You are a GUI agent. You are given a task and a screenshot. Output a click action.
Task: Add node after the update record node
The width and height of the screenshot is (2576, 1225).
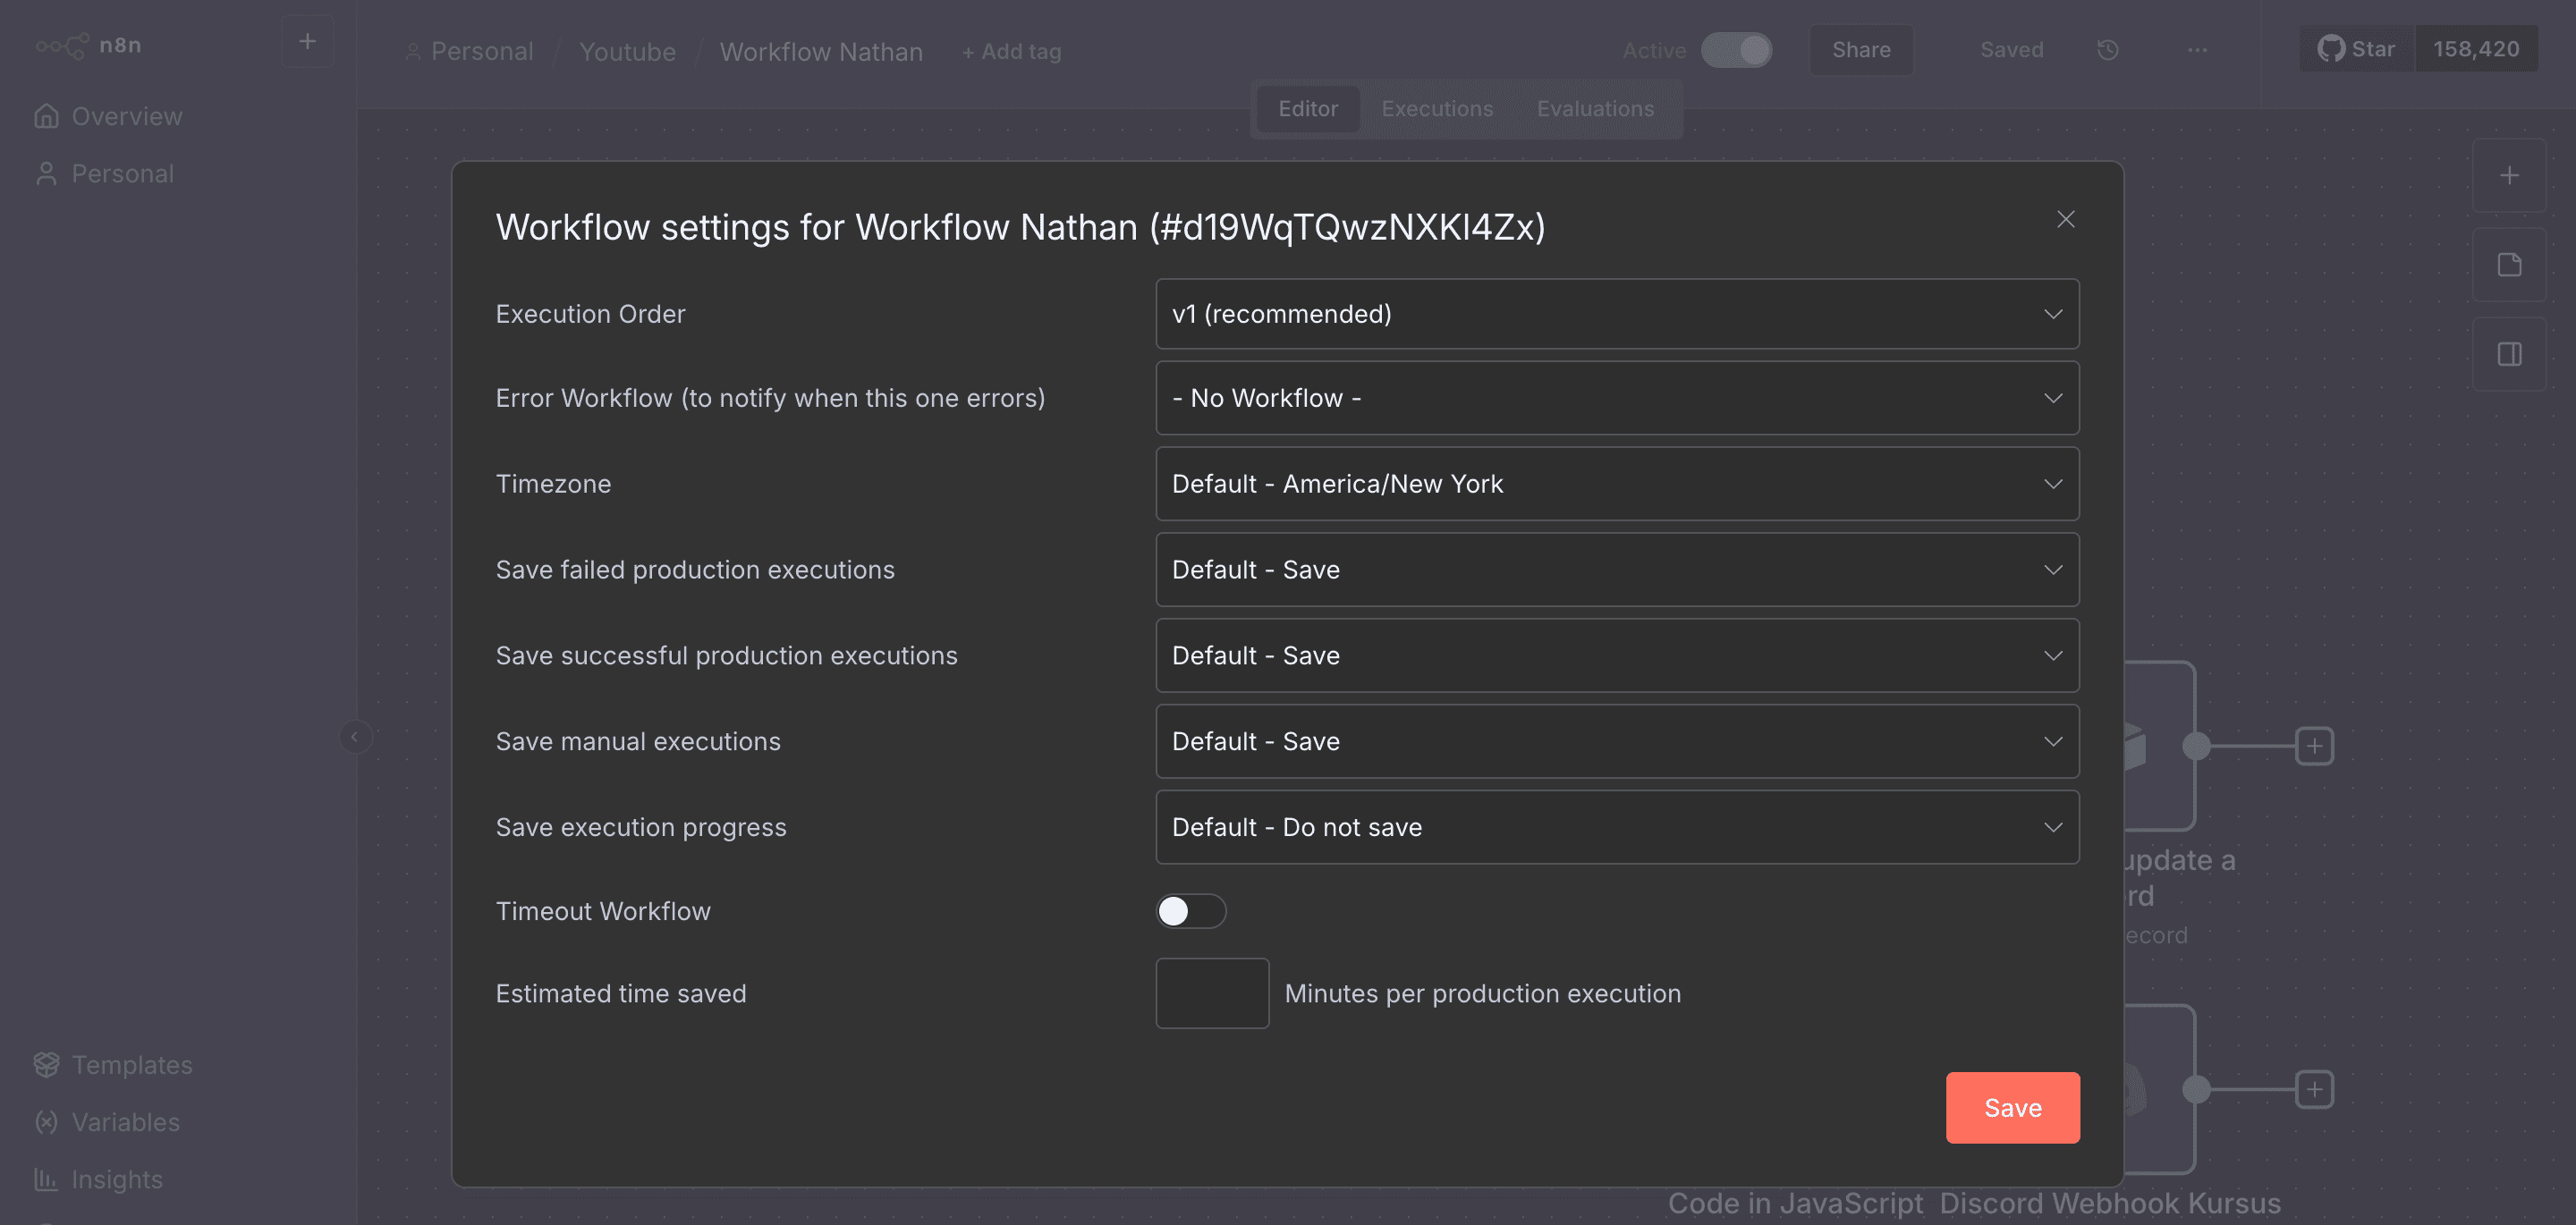tap(2314, 746)
